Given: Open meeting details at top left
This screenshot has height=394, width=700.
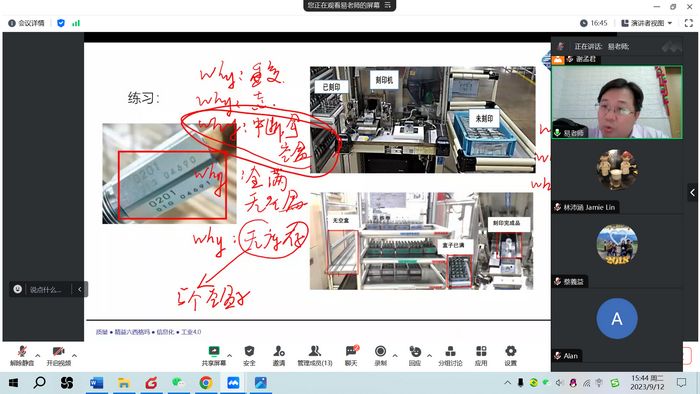Looking at the screenshot, I should 26,23.
